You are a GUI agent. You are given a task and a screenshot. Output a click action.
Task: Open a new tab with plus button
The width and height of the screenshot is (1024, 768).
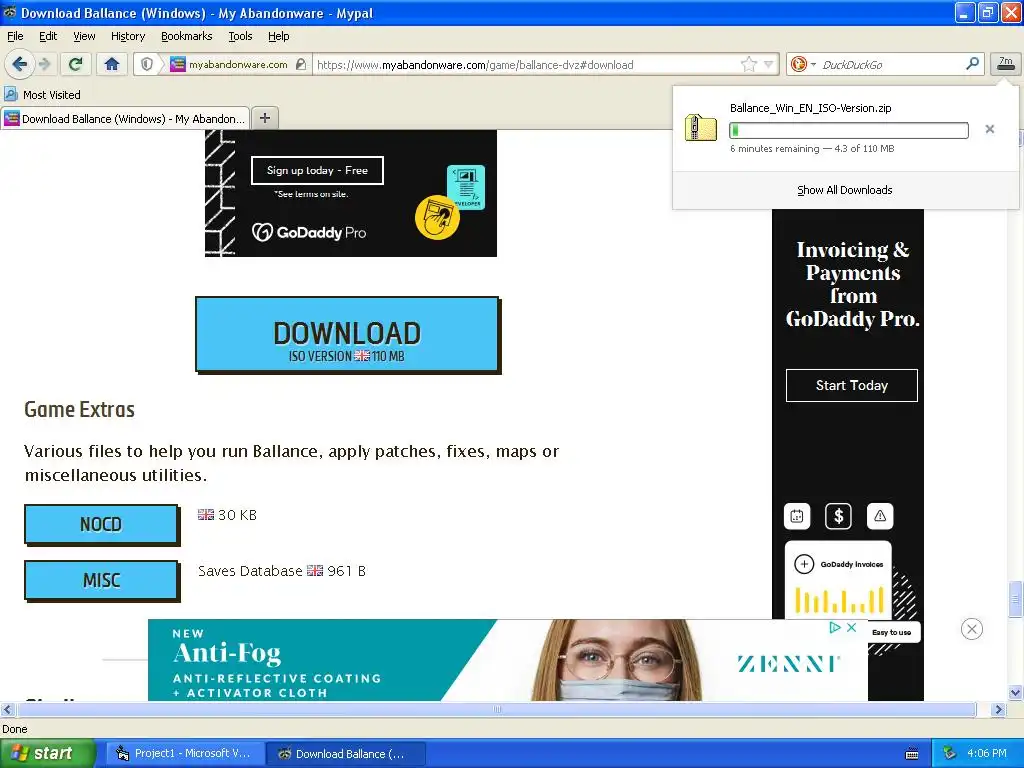[x=264, y=118]
